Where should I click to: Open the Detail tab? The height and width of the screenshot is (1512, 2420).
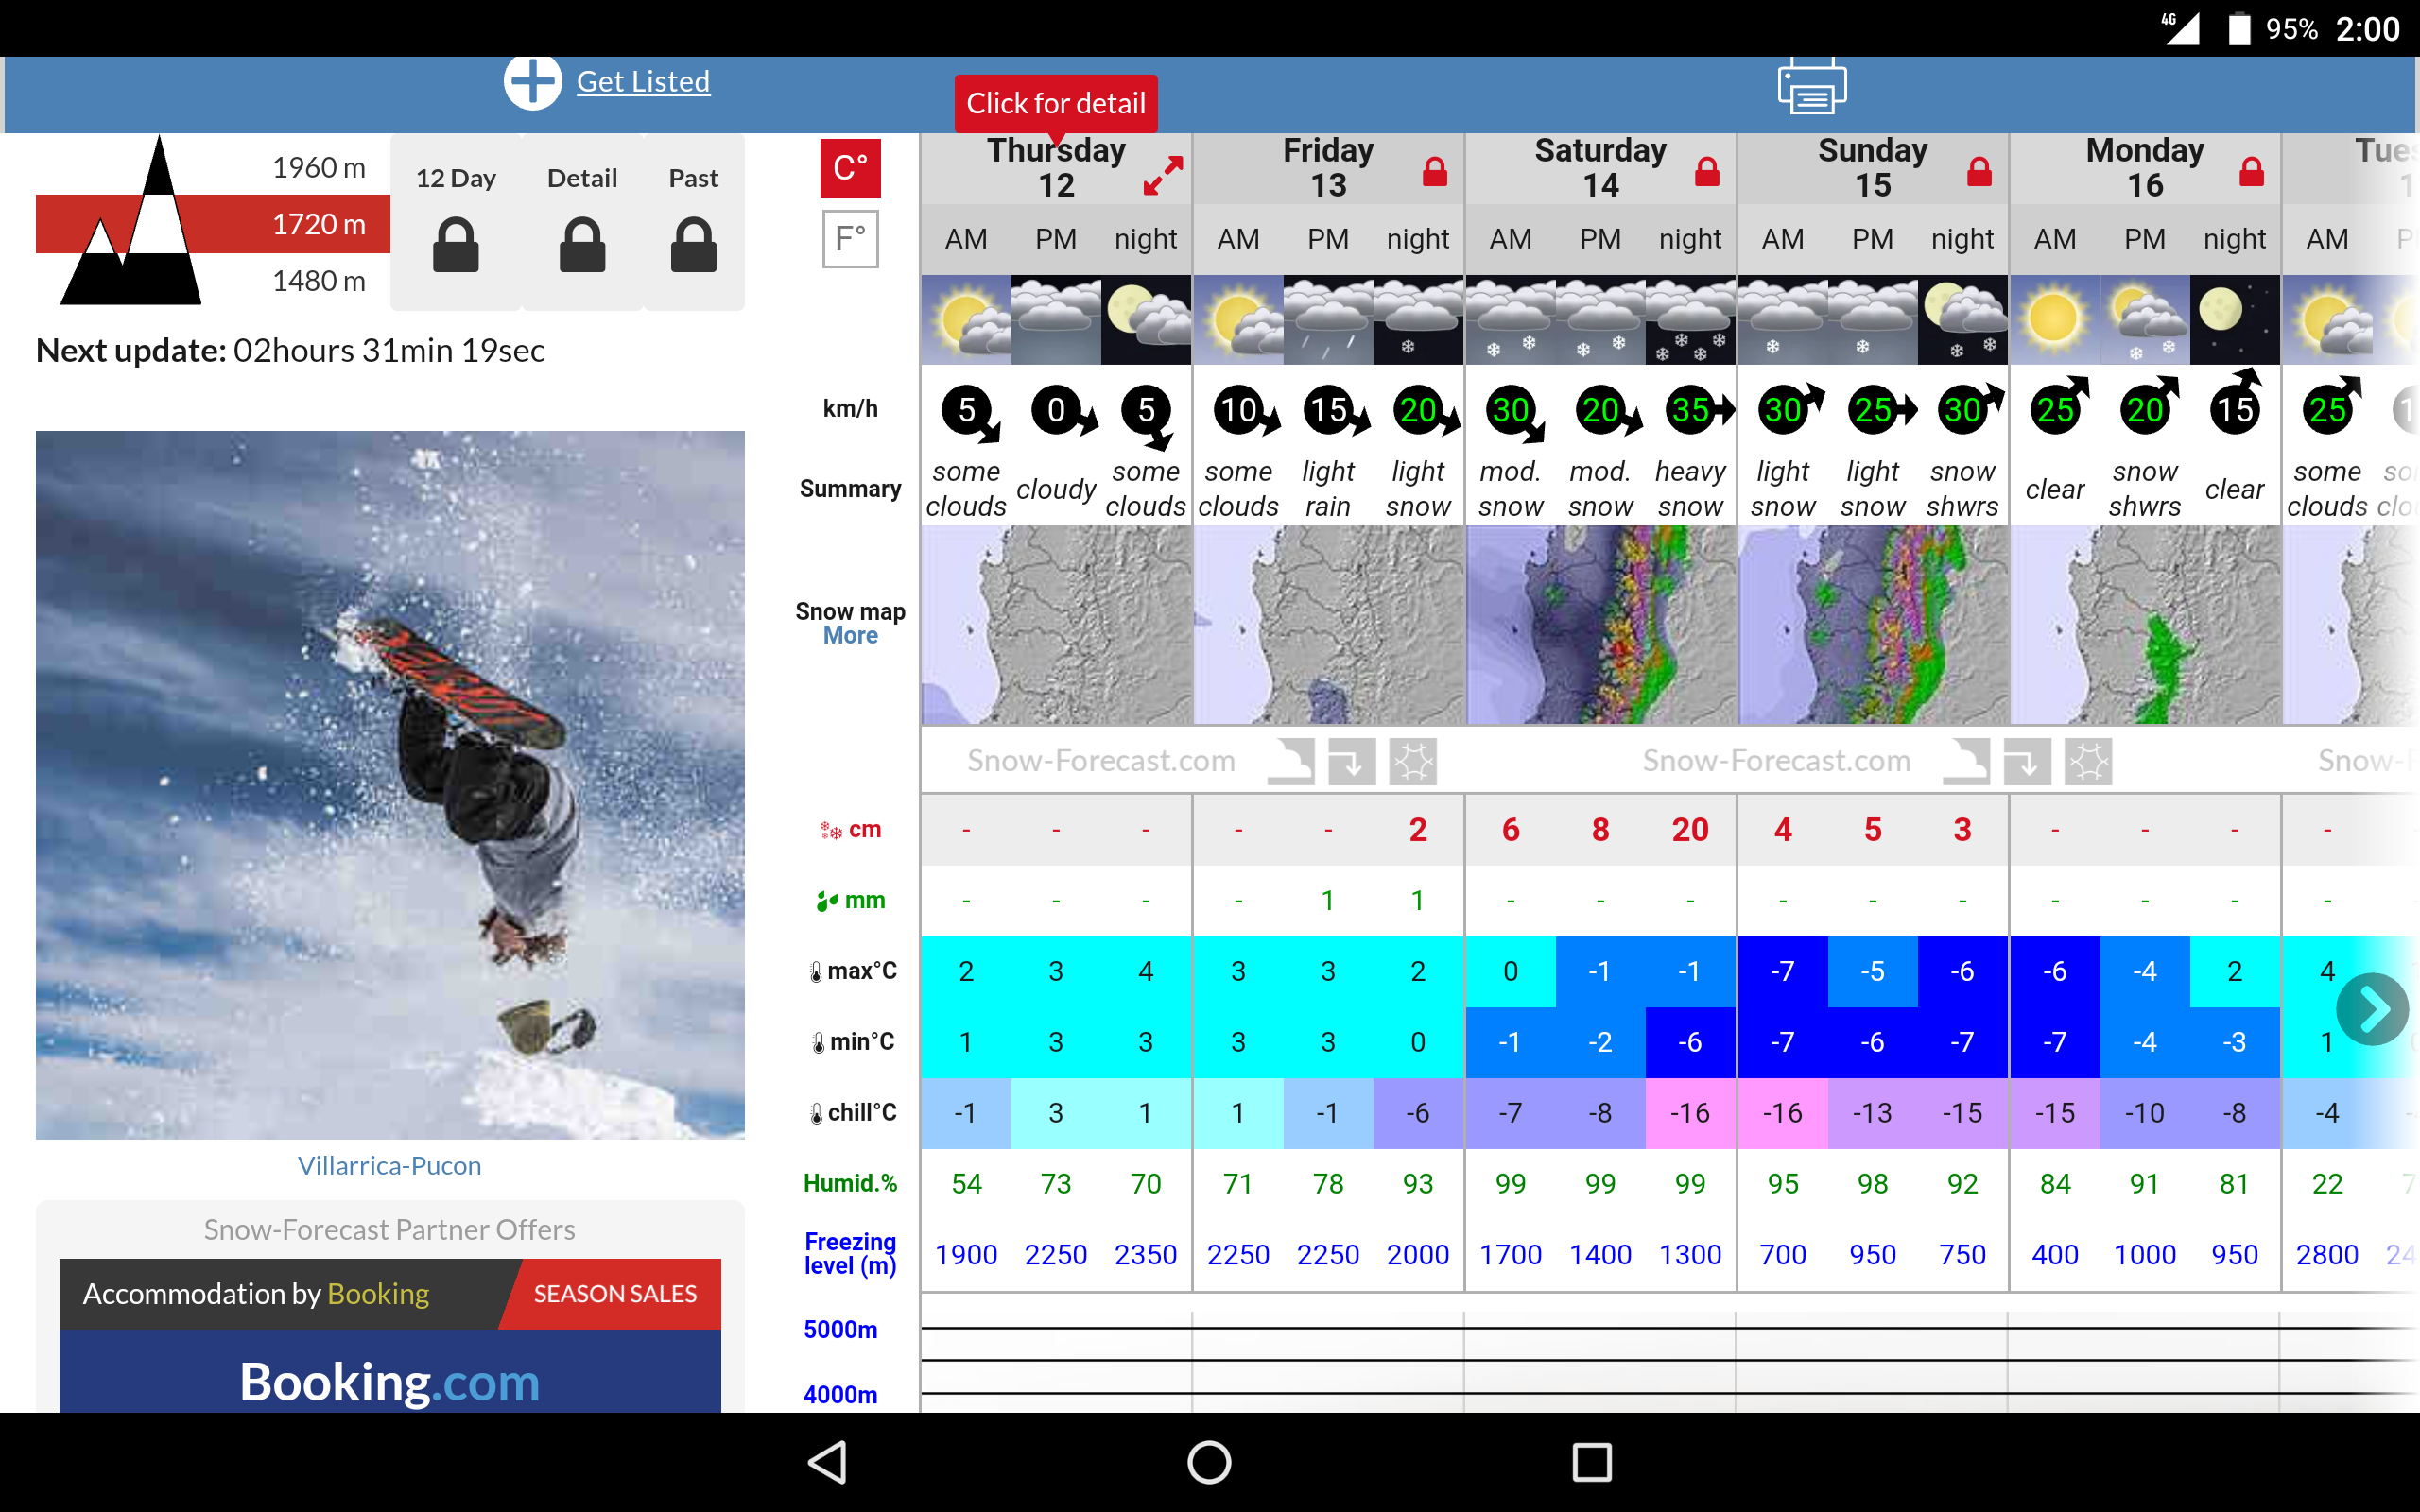click(x=582, y=179)
